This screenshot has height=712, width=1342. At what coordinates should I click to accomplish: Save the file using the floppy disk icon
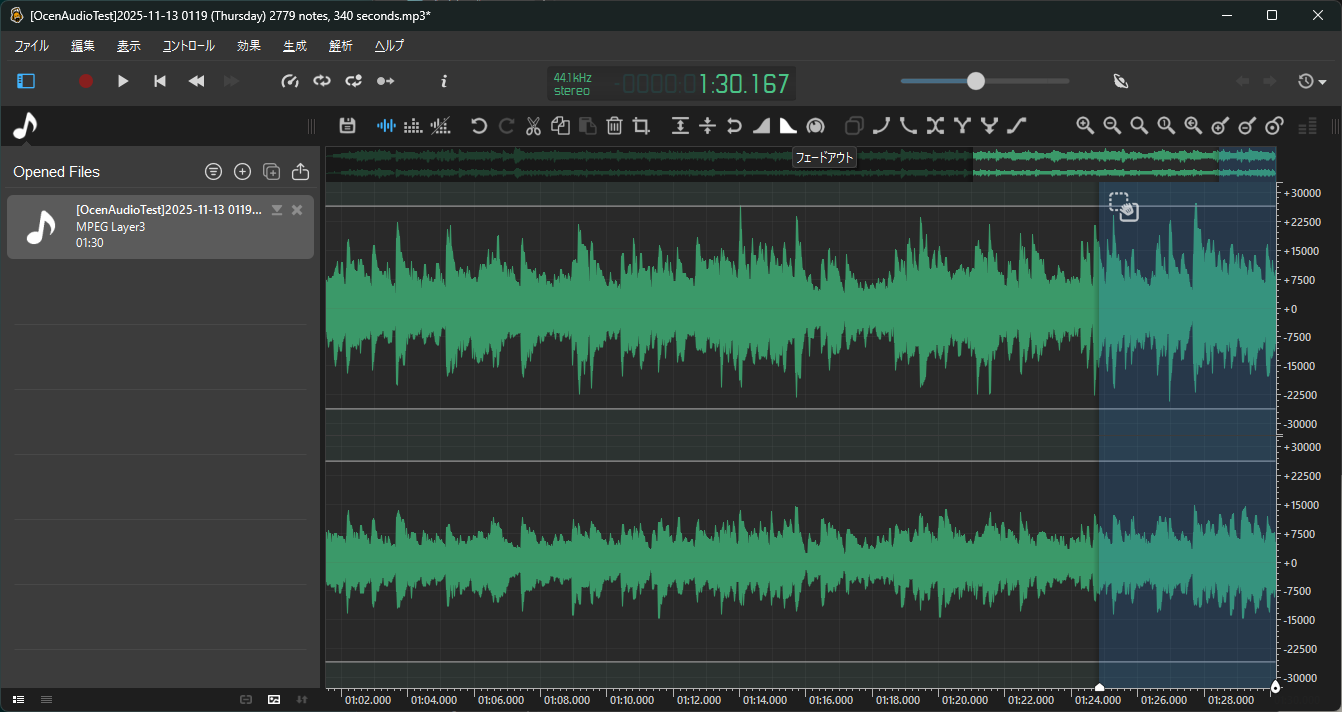tap(347, 125)
